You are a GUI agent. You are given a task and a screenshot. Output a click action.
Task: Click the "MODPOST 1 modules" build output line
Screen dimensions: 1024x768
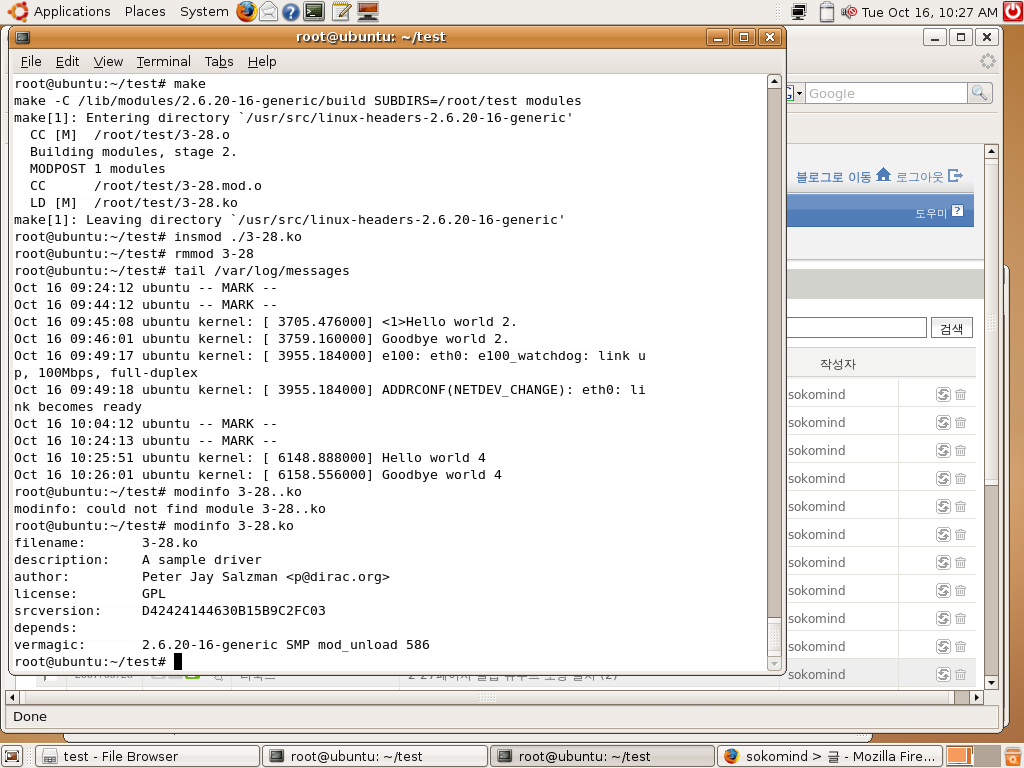(97, 169)
